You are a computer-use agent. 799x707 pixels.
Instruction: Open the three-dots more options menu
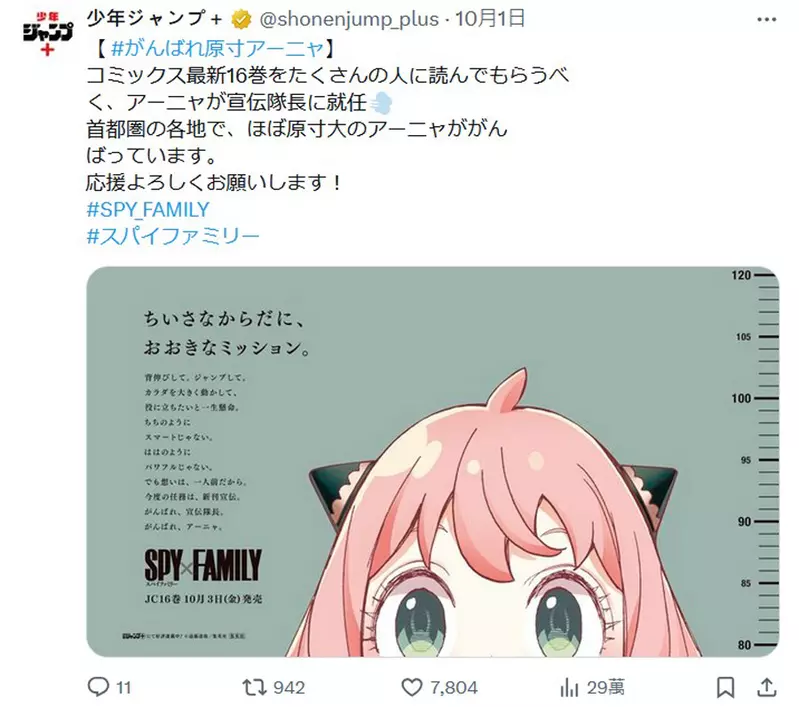[766, 19]
